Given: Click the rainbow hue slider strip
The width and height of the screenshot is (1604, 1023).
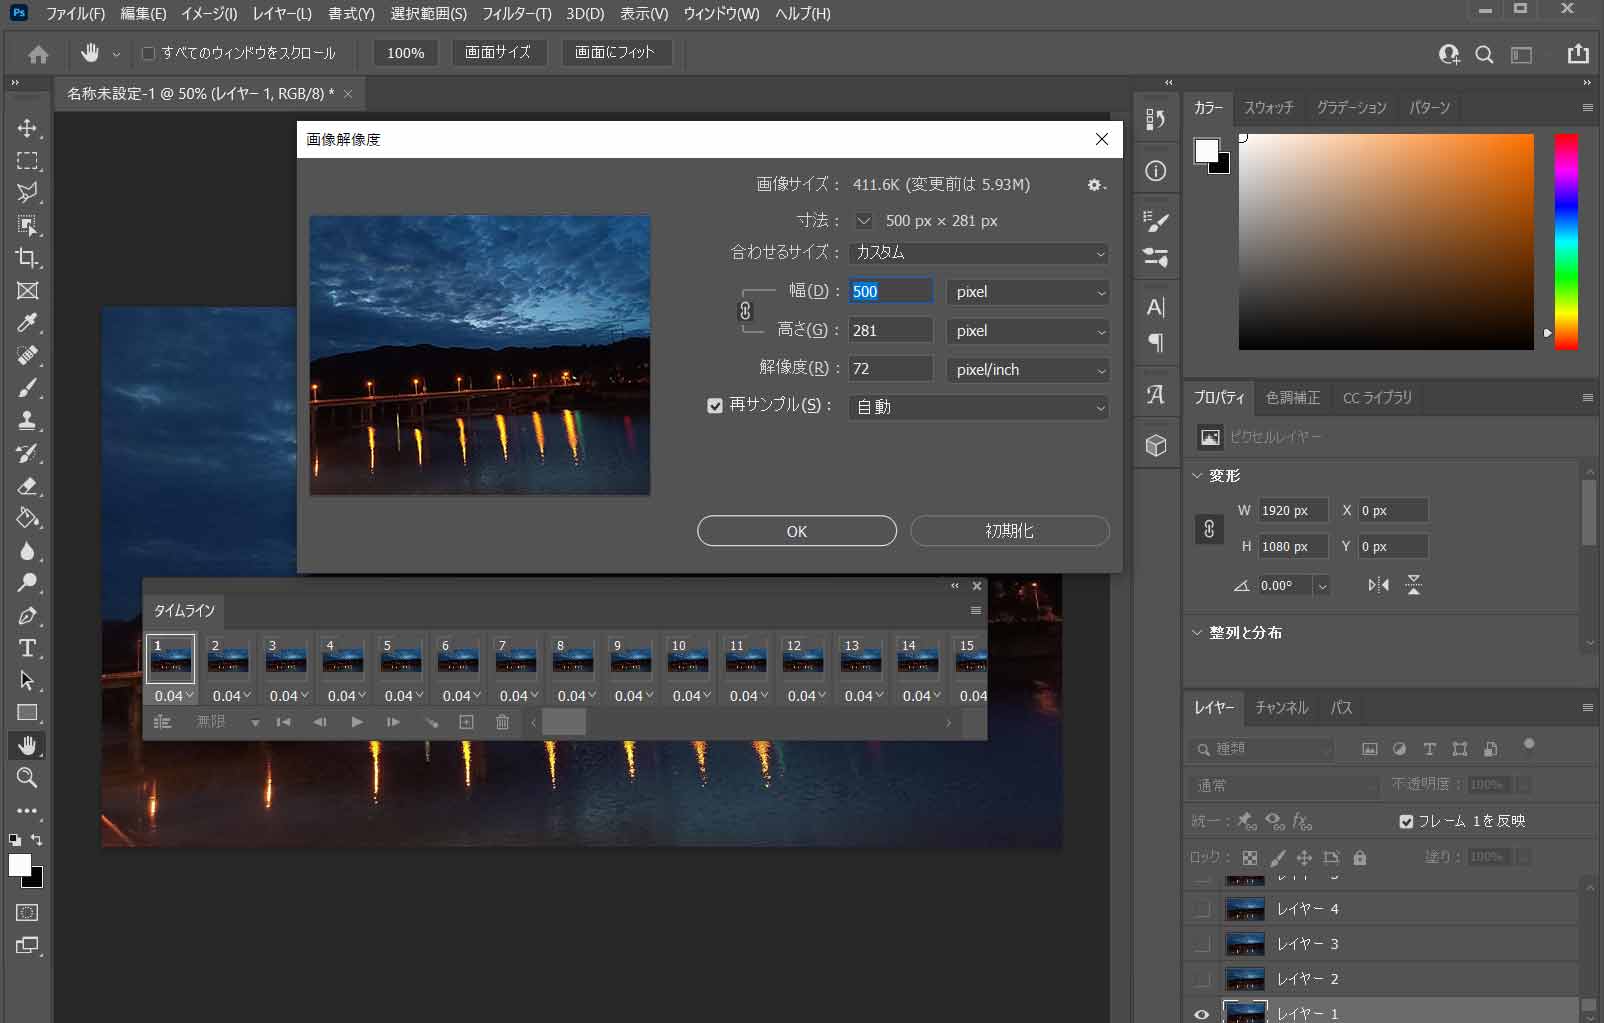Looking at the screenshot, I should [1565, 242].
